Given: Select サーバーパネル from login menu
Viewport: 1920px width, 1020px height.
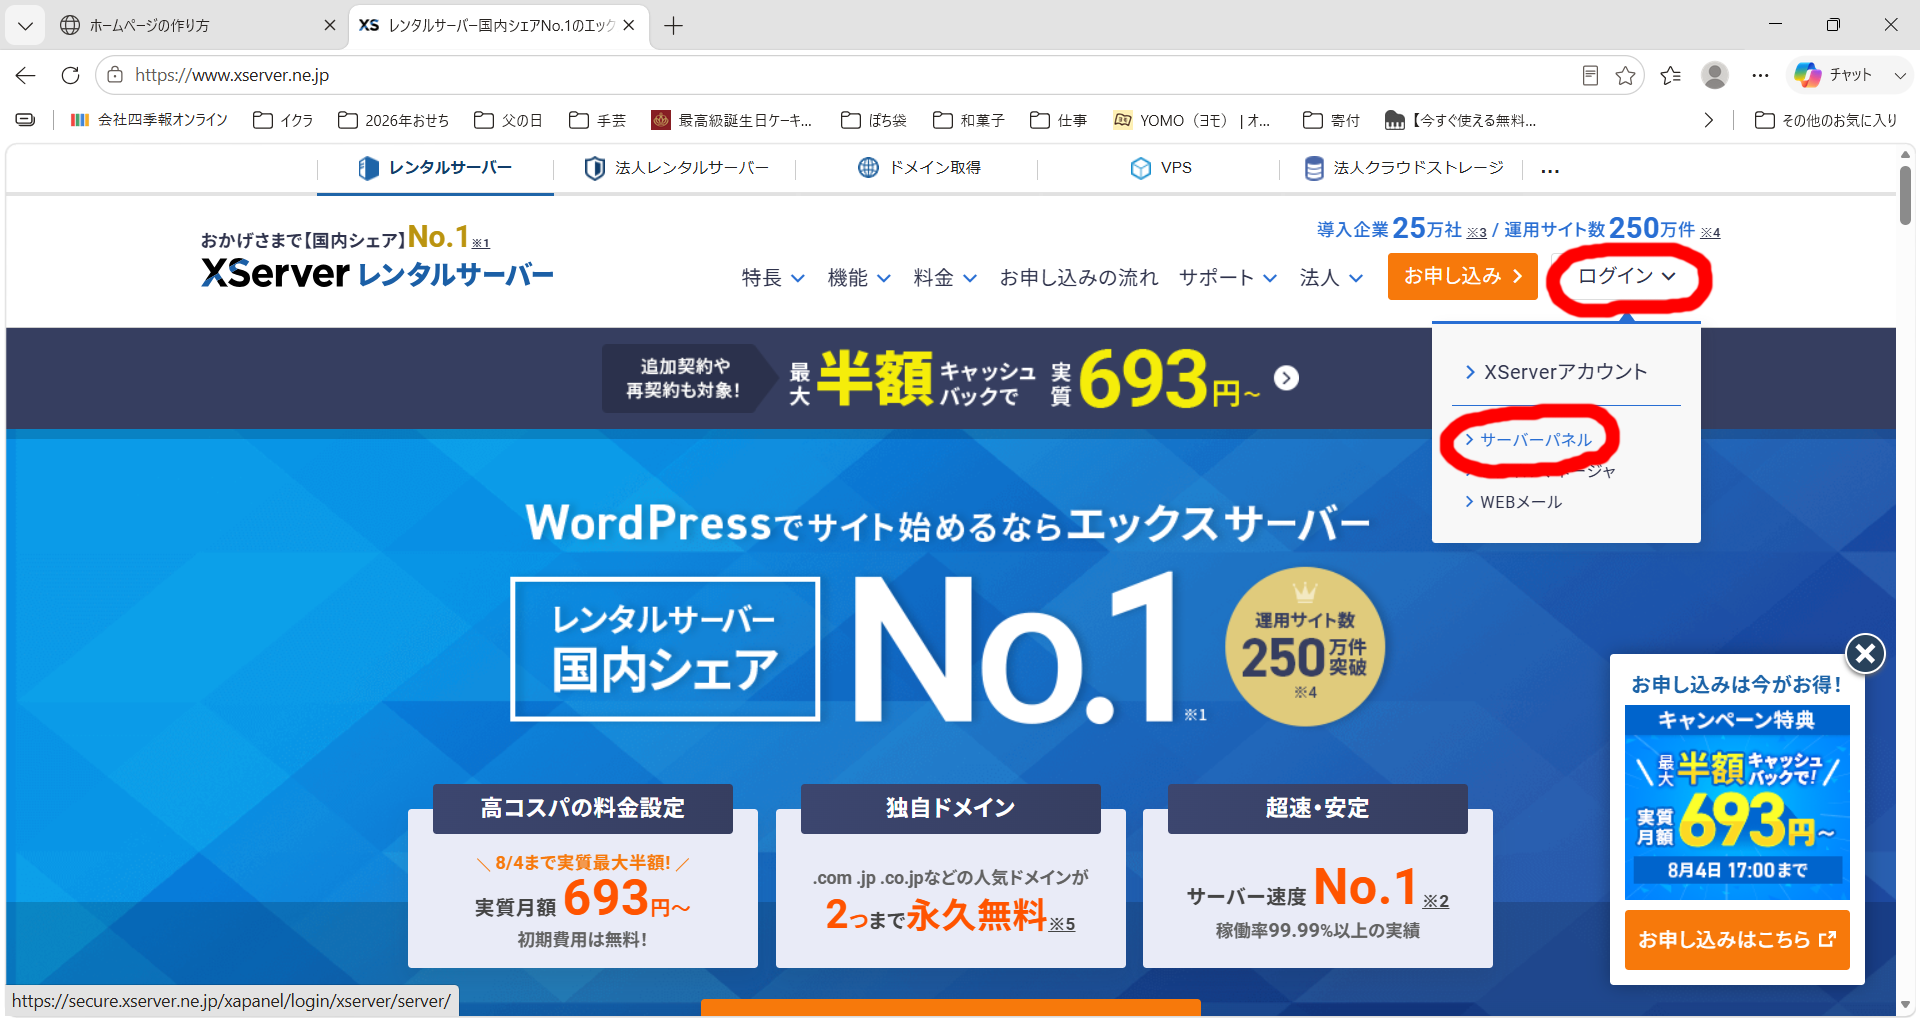Looking at the screenshot, I should [x=1528, y=440].
